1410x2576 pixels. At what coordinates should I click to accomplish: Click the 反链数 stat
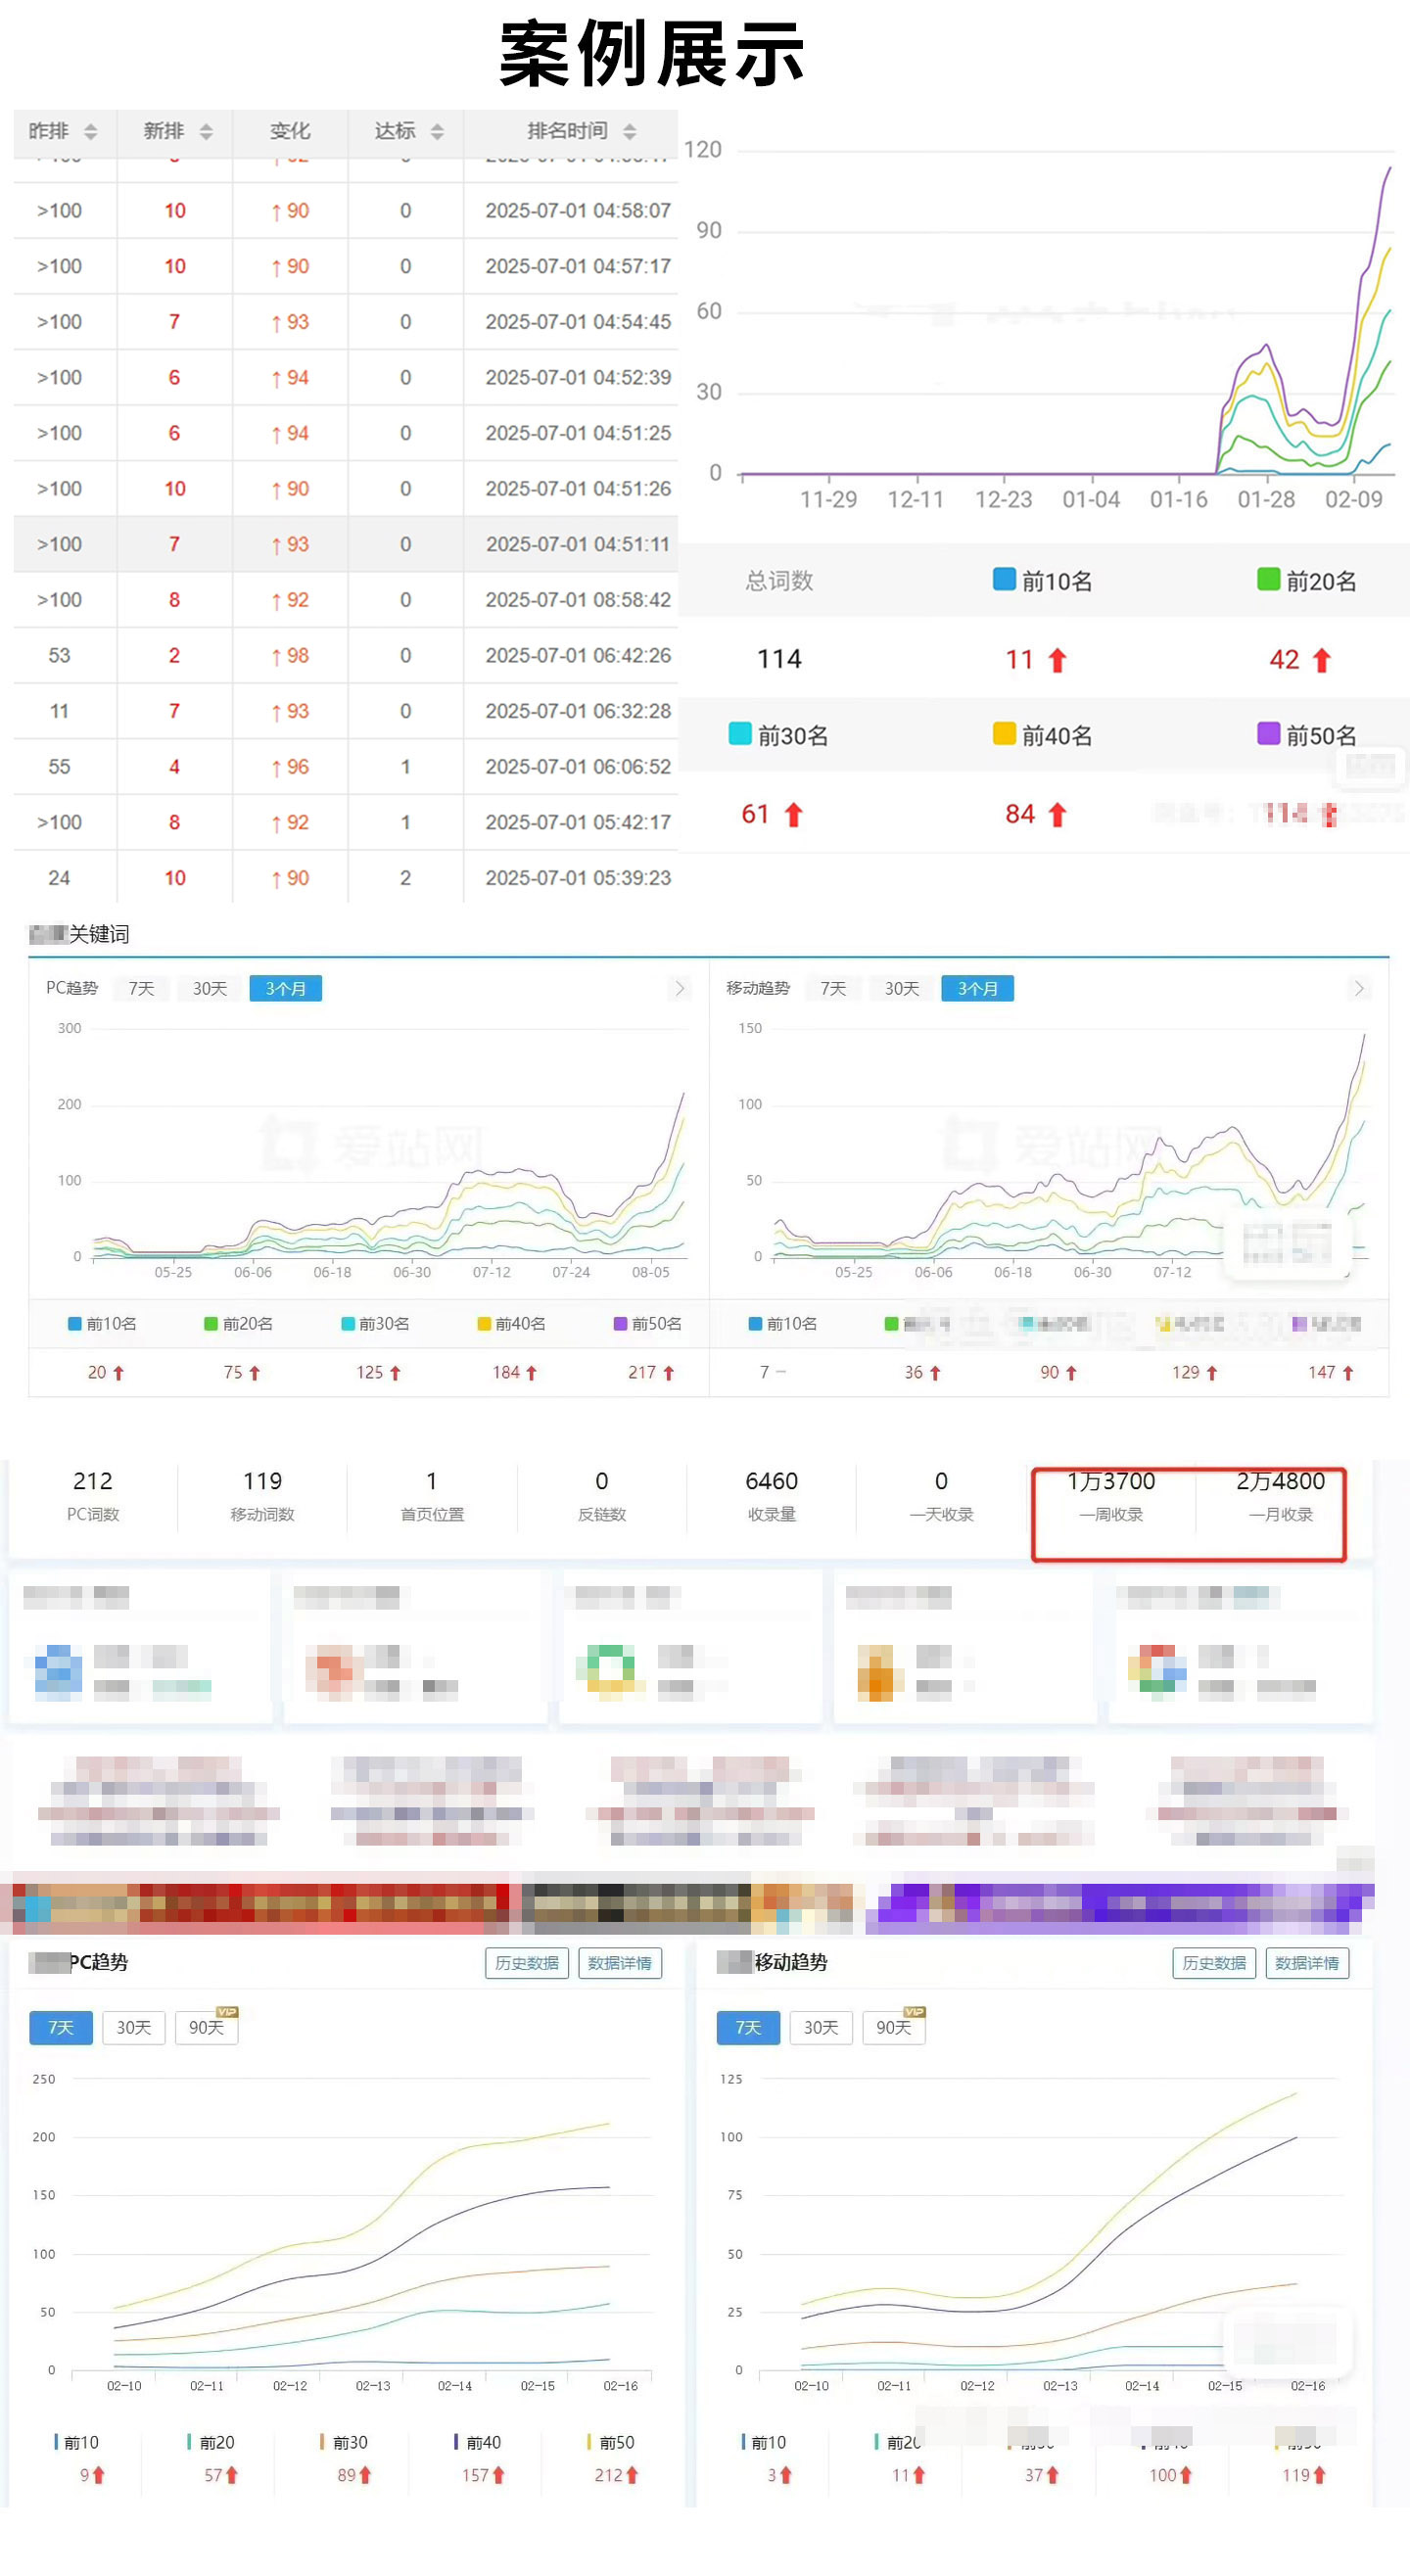click(602, 1495)
